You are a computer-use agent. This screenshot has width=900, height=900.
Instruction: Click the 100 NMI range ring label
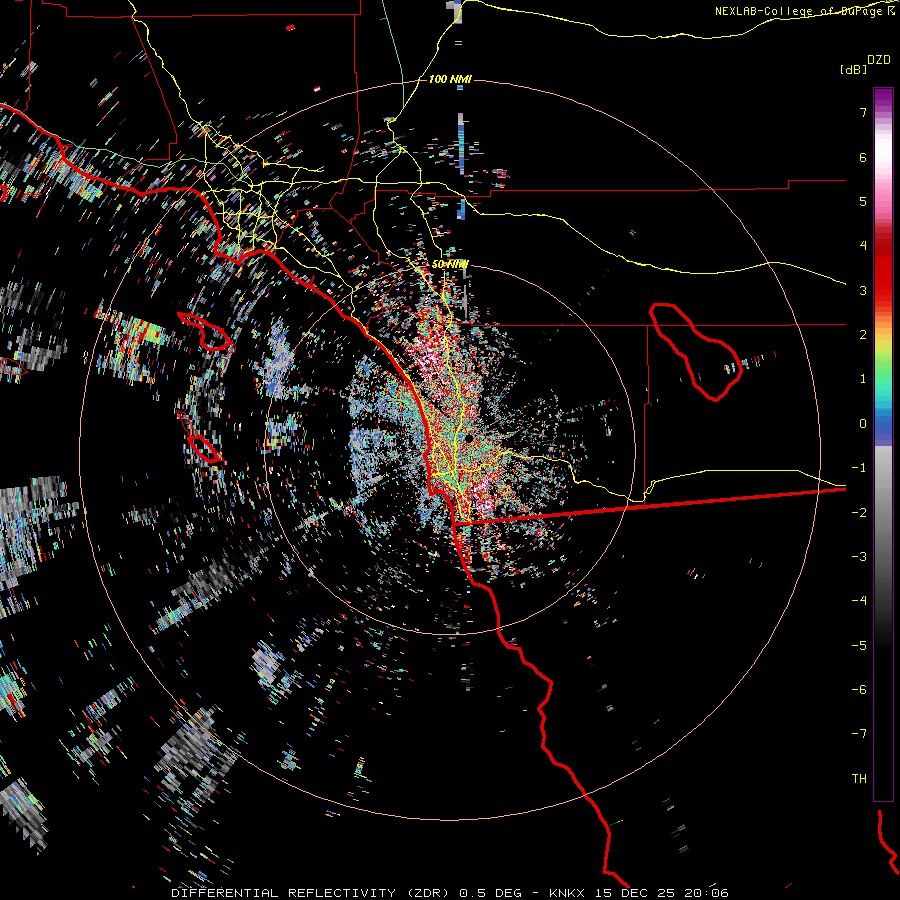(x=450, y=79)
